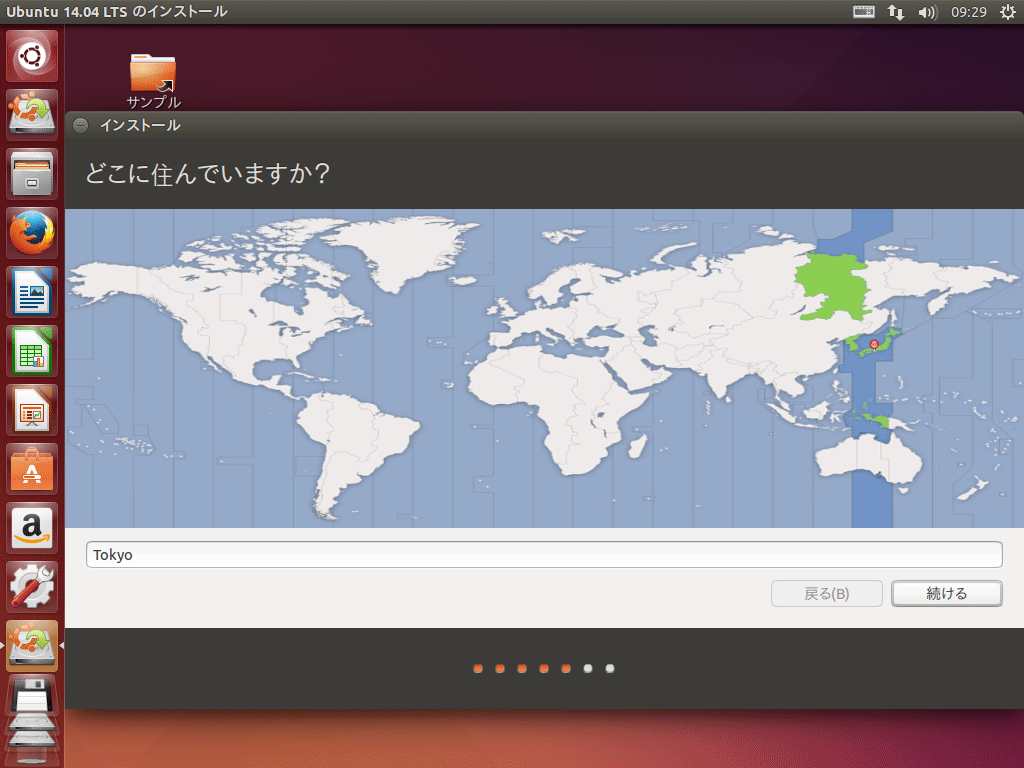The width and height of the screenshot is (1024, 768).
Task: Open the Amazon launcher icon
Action: pyautogui.click(x=31, y=528)
